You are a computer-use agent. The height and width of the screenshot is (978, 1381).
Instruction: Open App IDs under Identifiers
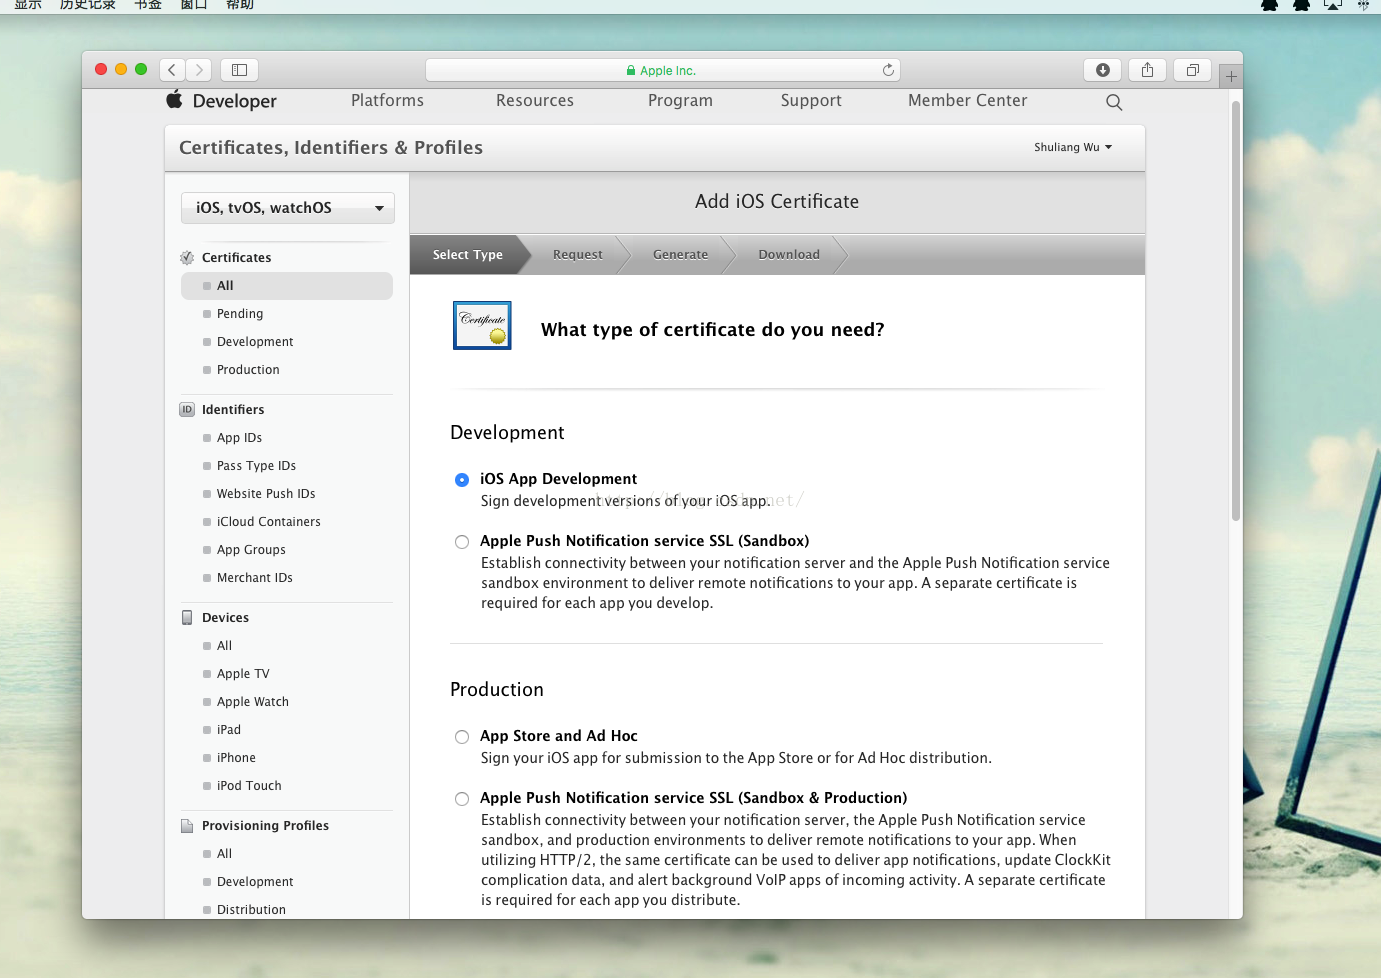pos(239,438)
